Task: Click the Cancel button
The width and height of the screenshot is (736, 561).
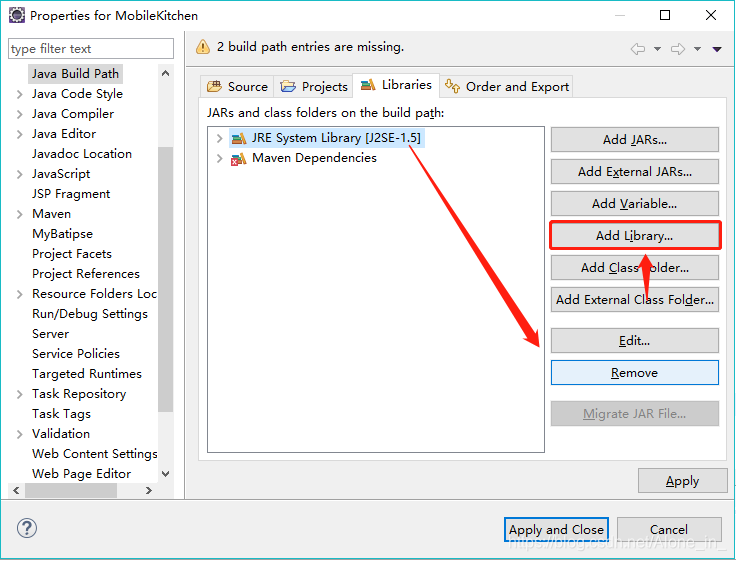Action: 669,530
